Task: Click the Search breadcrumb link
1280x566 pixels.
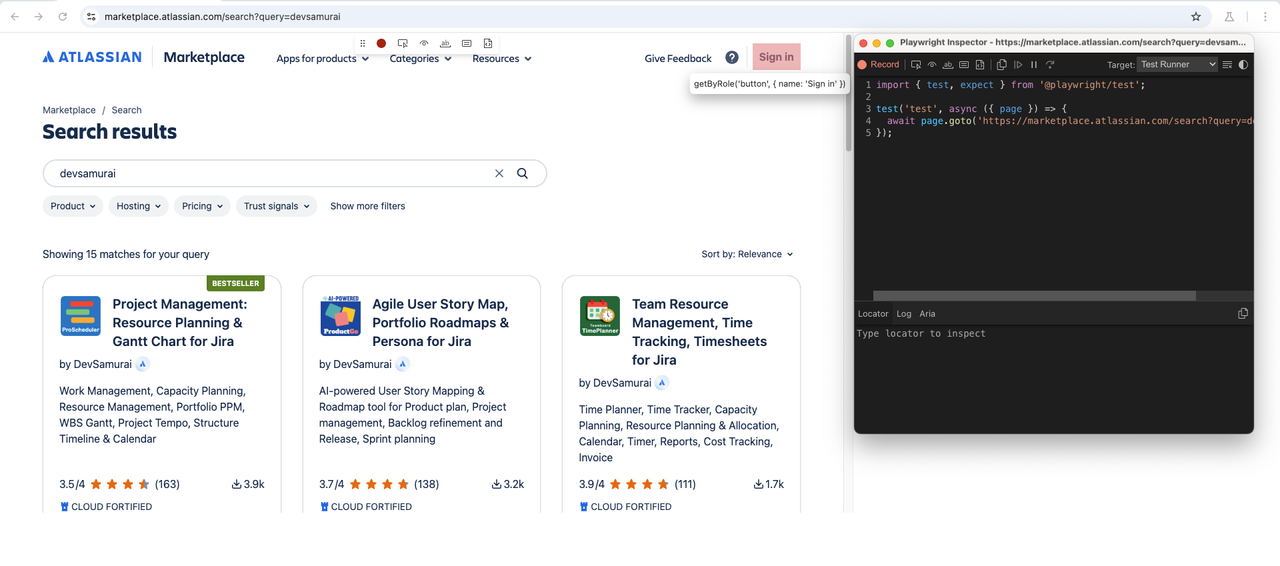Action: [x=127, y=110]
